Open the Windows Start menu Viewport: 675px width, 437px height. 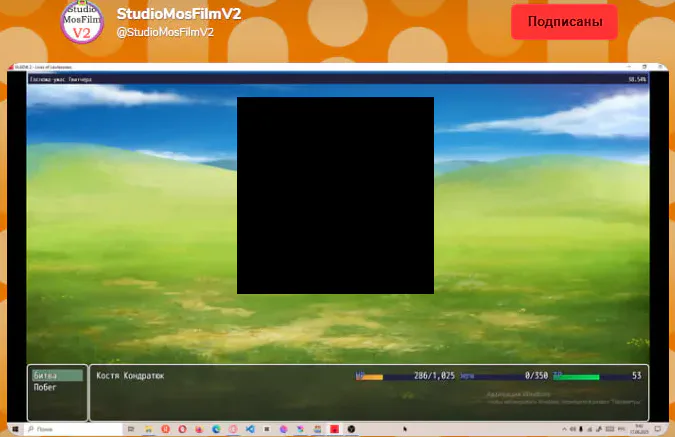tap(15, 429)
